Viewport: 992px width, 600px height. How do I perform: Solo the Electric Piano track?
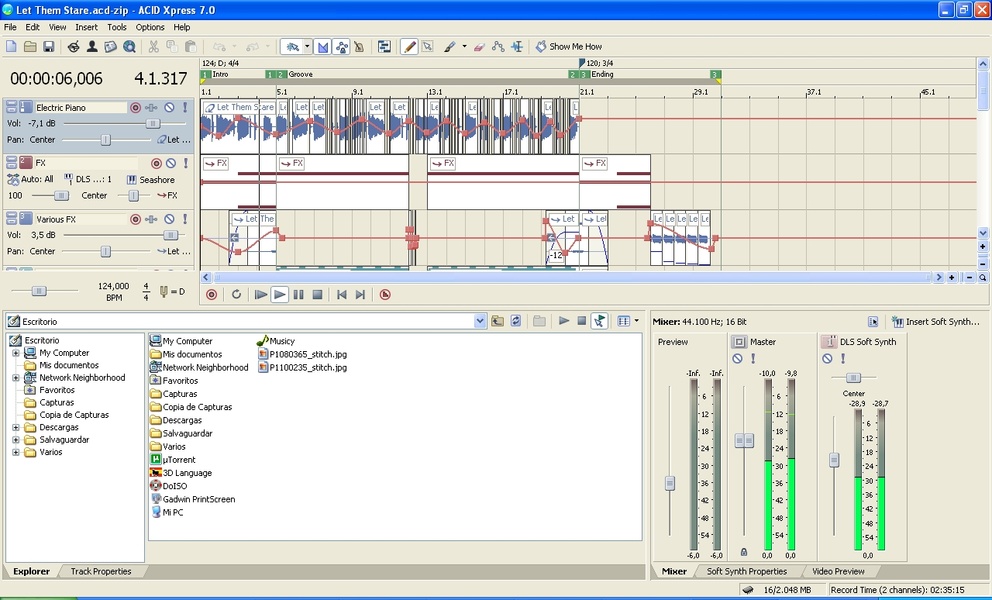pos(185,108)
